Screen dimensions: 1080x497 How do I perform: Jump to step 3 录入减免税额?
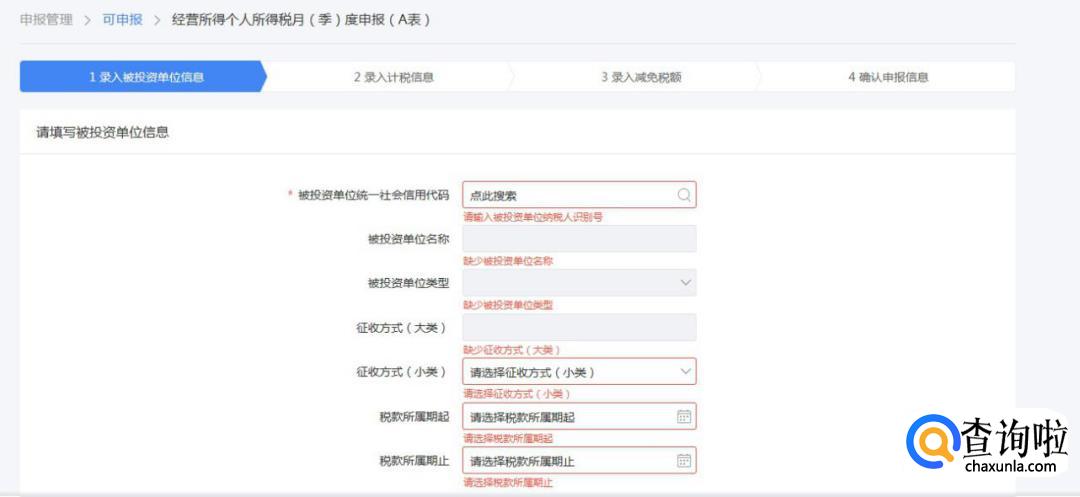coord(641,77)
